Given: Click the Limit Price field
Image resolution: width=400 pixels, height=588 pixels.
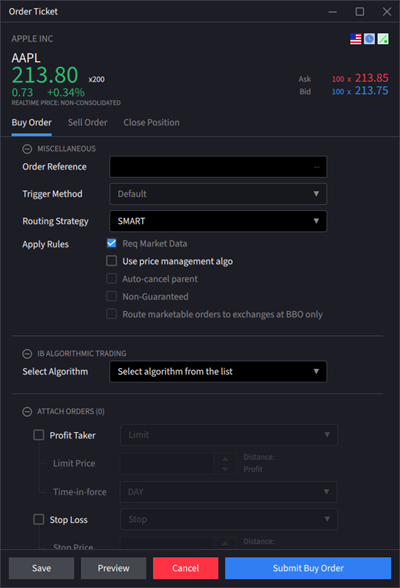Looking at the screenshot, I should click(167, 464).
